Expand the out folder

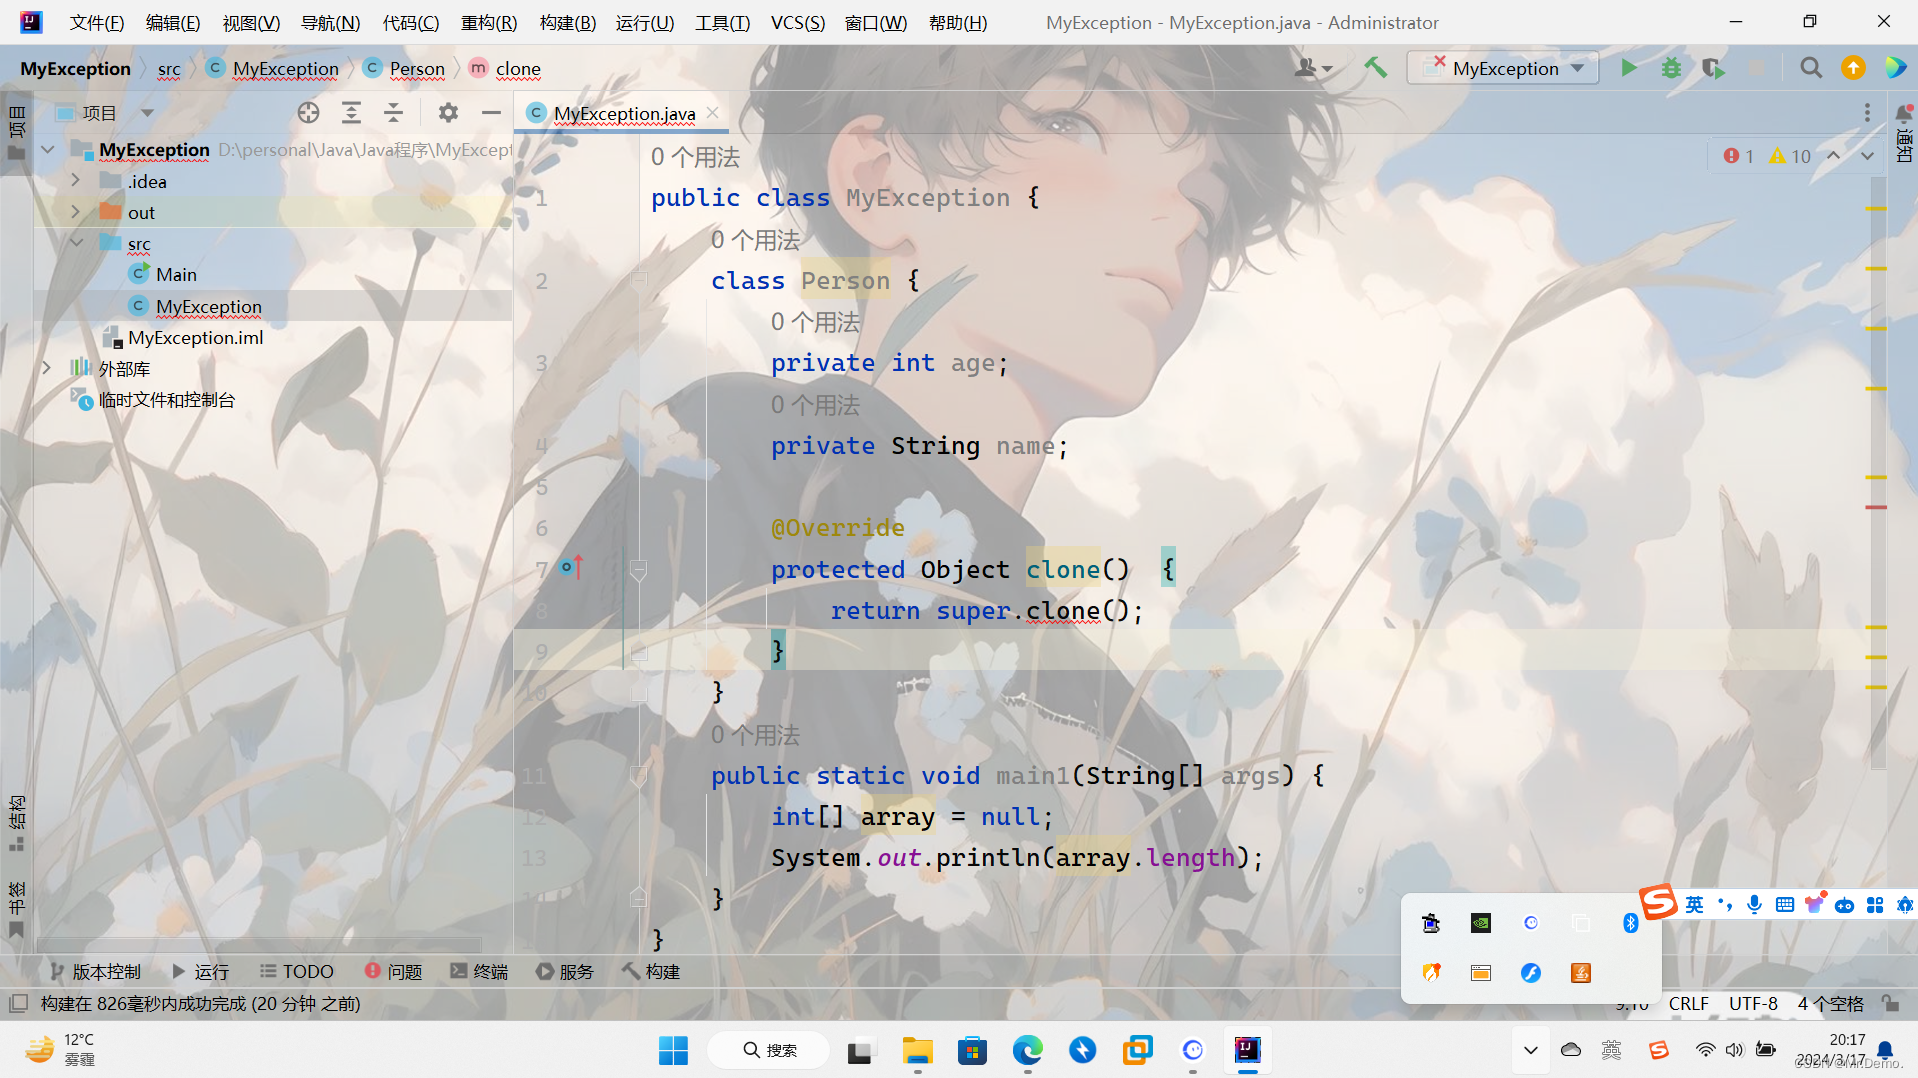[76, 212]
